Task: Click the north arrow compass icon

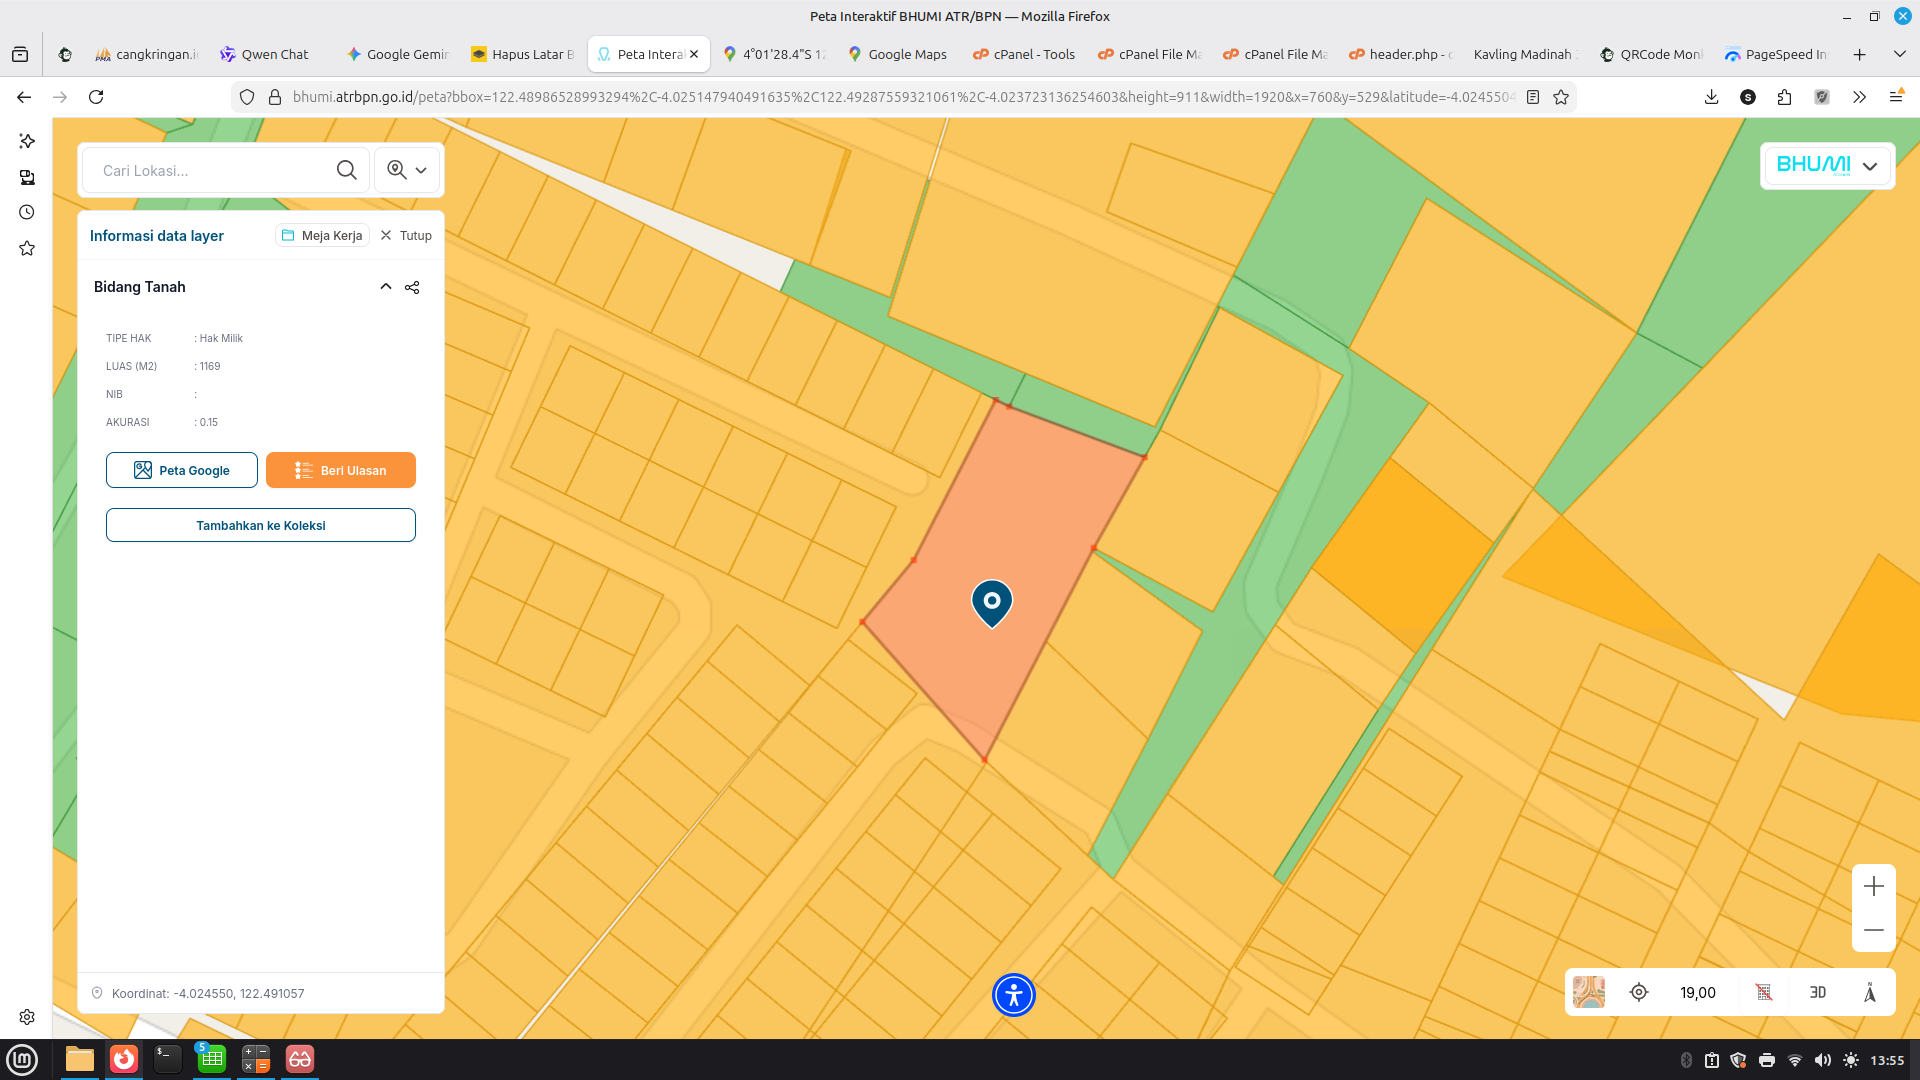Action: coord(1869,992)
